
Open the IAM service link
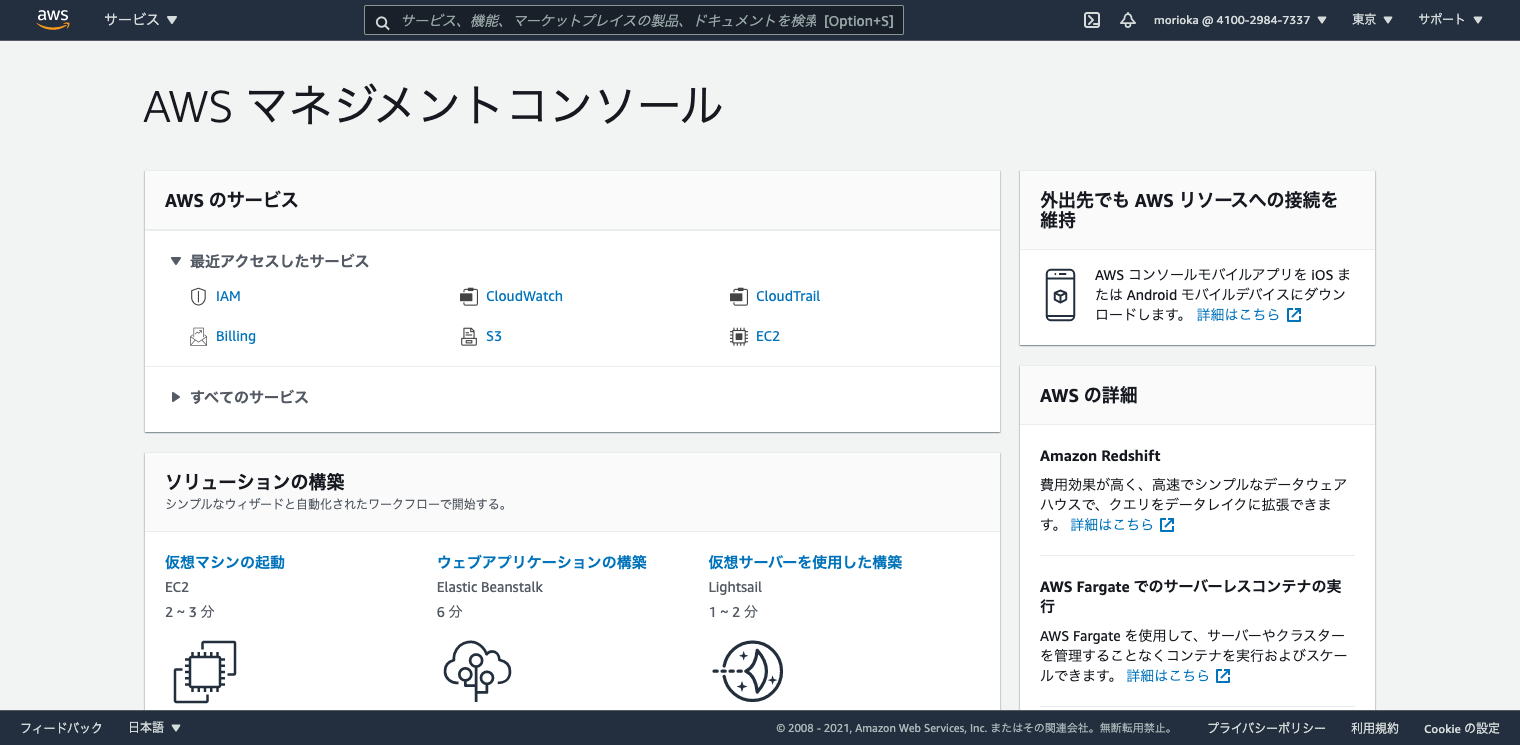click(x=228, y=297)
